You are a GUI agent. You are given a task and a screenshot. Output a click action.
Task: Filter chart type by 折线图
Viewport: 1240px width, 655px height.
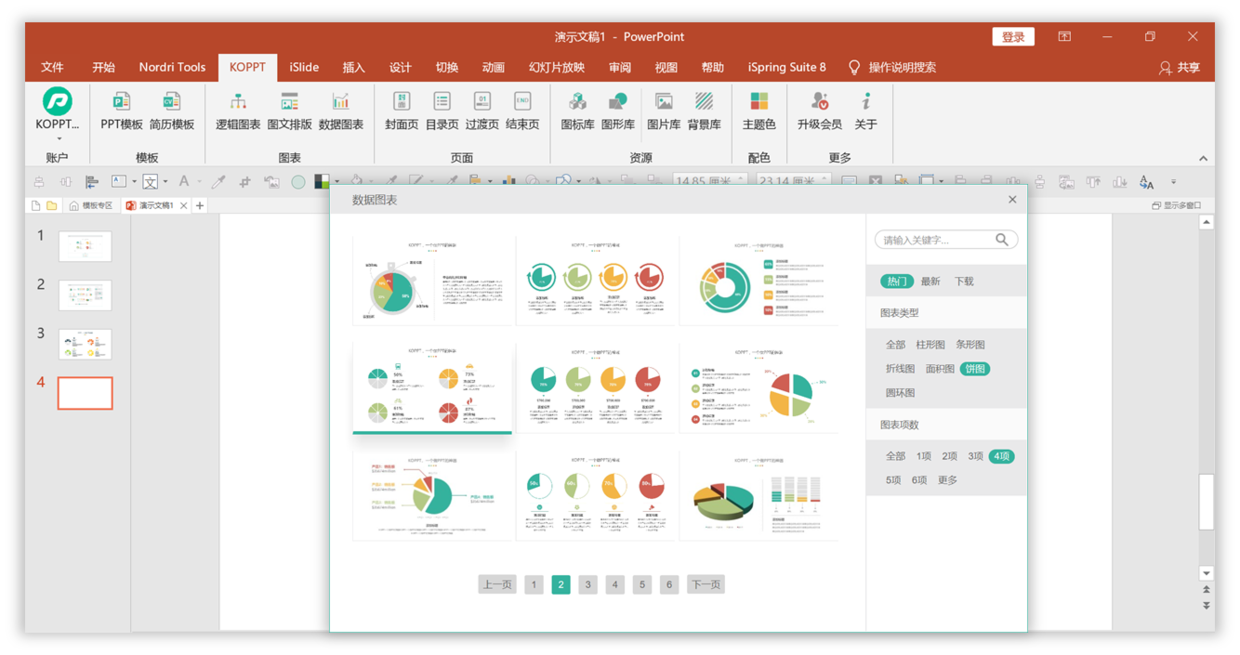coord(900,369)
